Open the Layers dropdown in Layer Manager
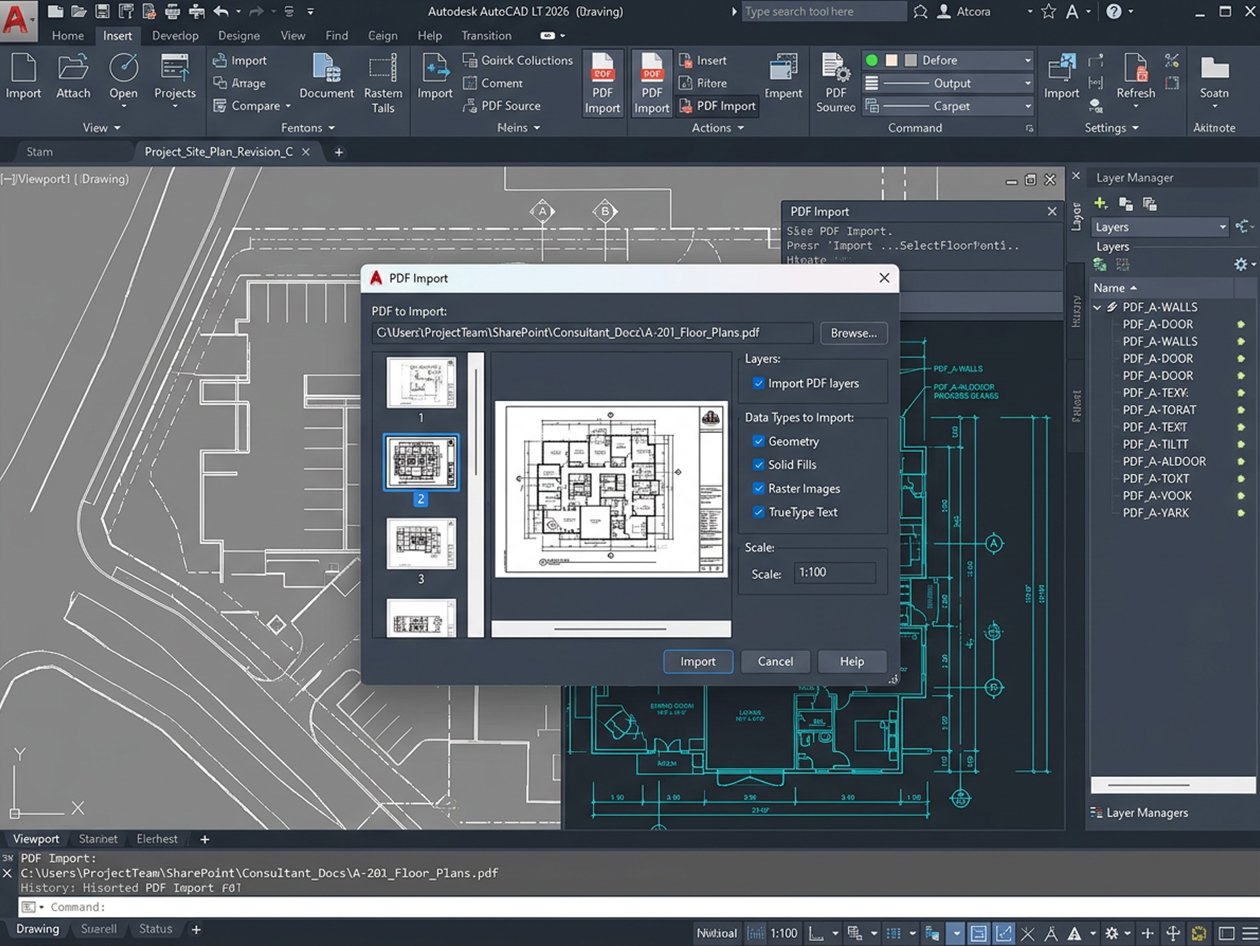Image resolution: width=1260 pixels, height=946 pixels. tap(1159, 227)
